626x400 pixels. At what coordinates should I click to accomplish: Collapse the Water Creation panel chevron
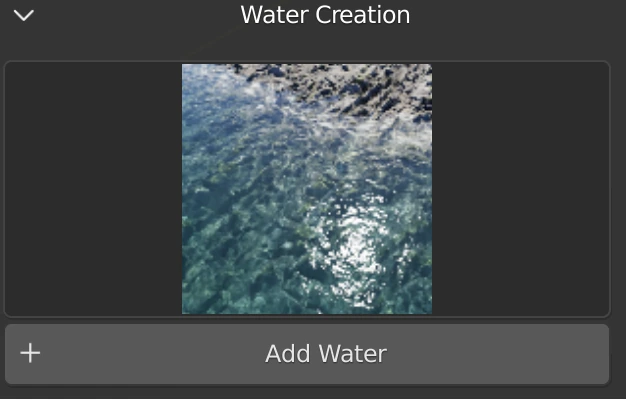tap(23, 15)
